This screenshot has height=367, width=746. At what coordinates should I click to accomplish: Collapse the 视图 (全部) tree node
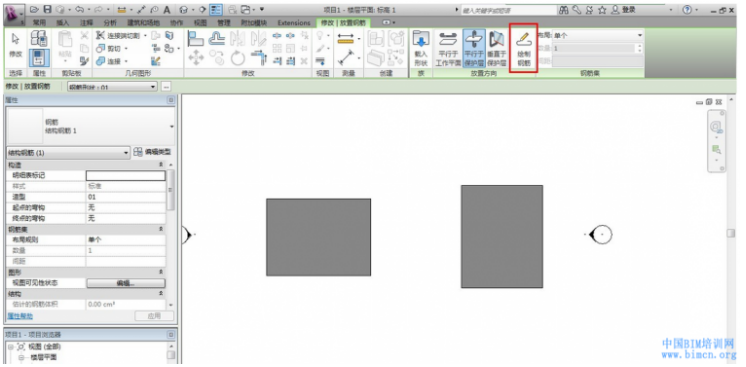pyautogui.click(x=10, y=347)
